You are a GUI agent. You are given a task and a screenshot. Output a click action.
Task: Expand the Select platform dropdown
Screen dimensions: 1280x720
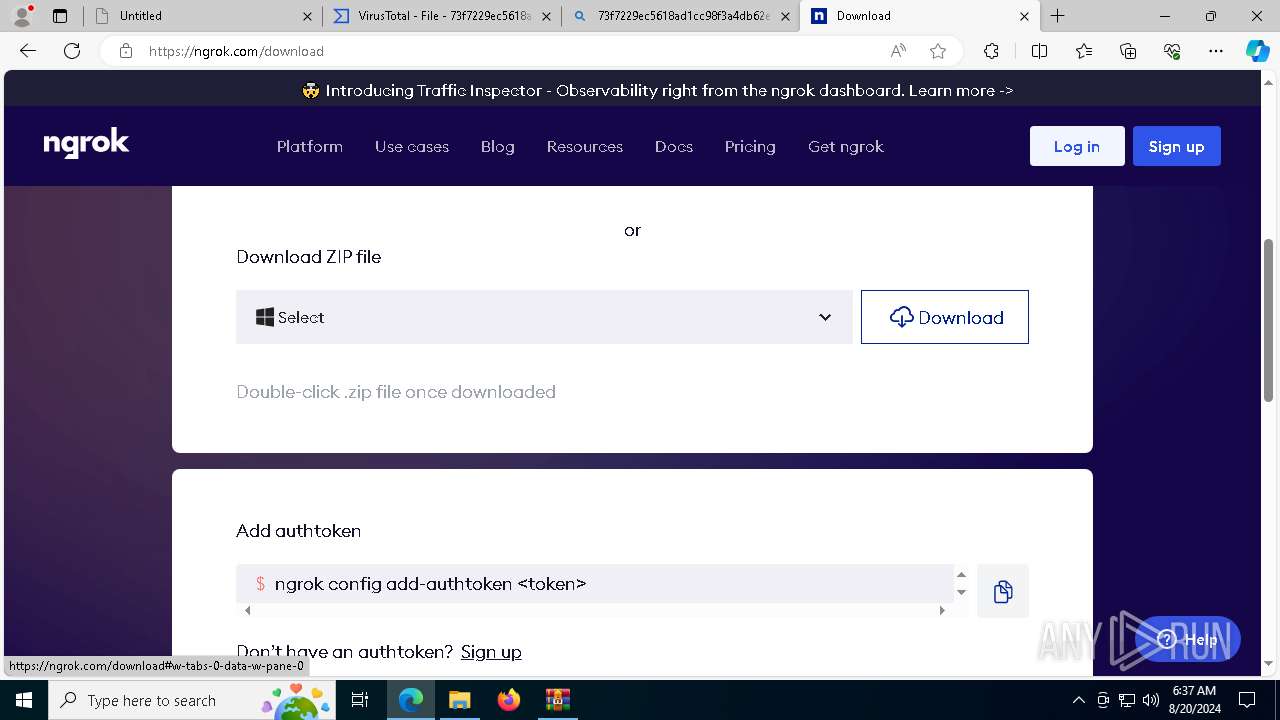coord(544,317)
